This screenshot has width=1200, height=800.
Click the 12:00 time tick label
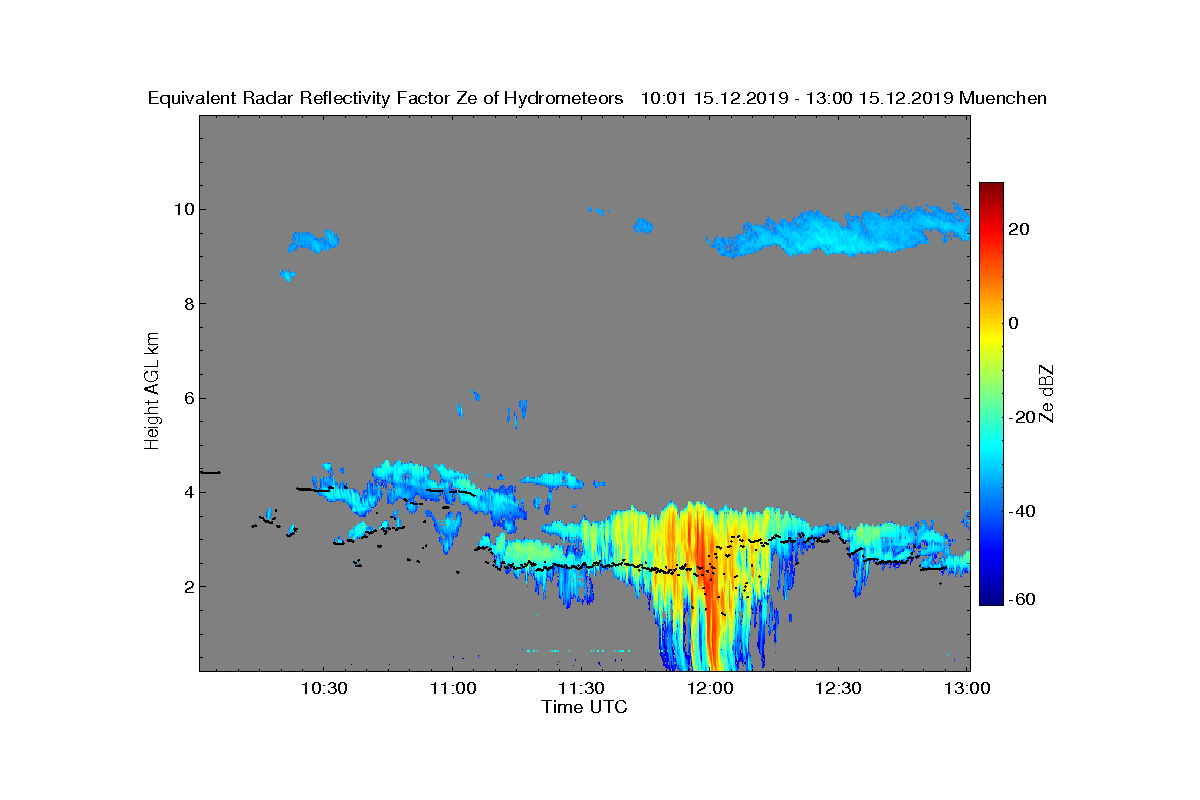[709, 689]
